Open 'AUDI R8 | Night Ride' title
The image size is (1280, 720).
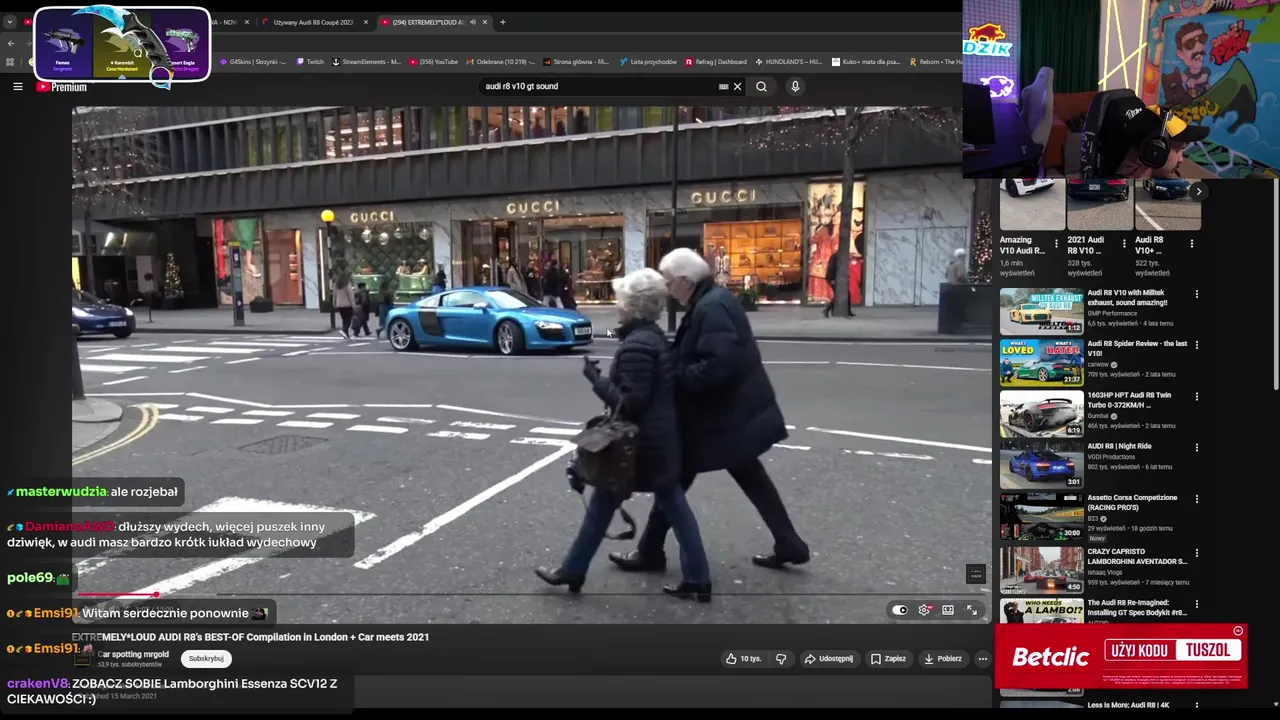tap(1119, 446)
